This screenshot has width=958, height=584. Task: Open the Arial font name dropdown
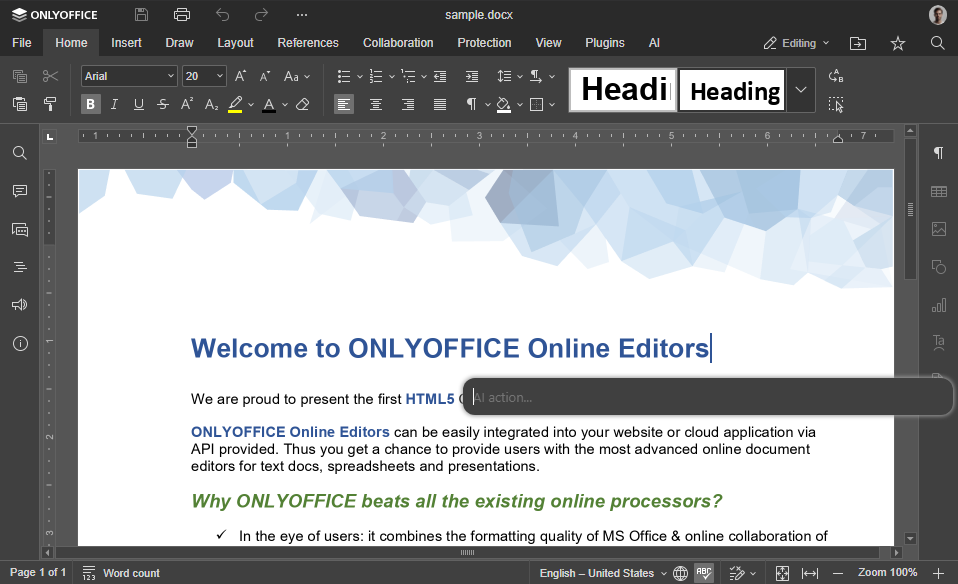point(129,76)
